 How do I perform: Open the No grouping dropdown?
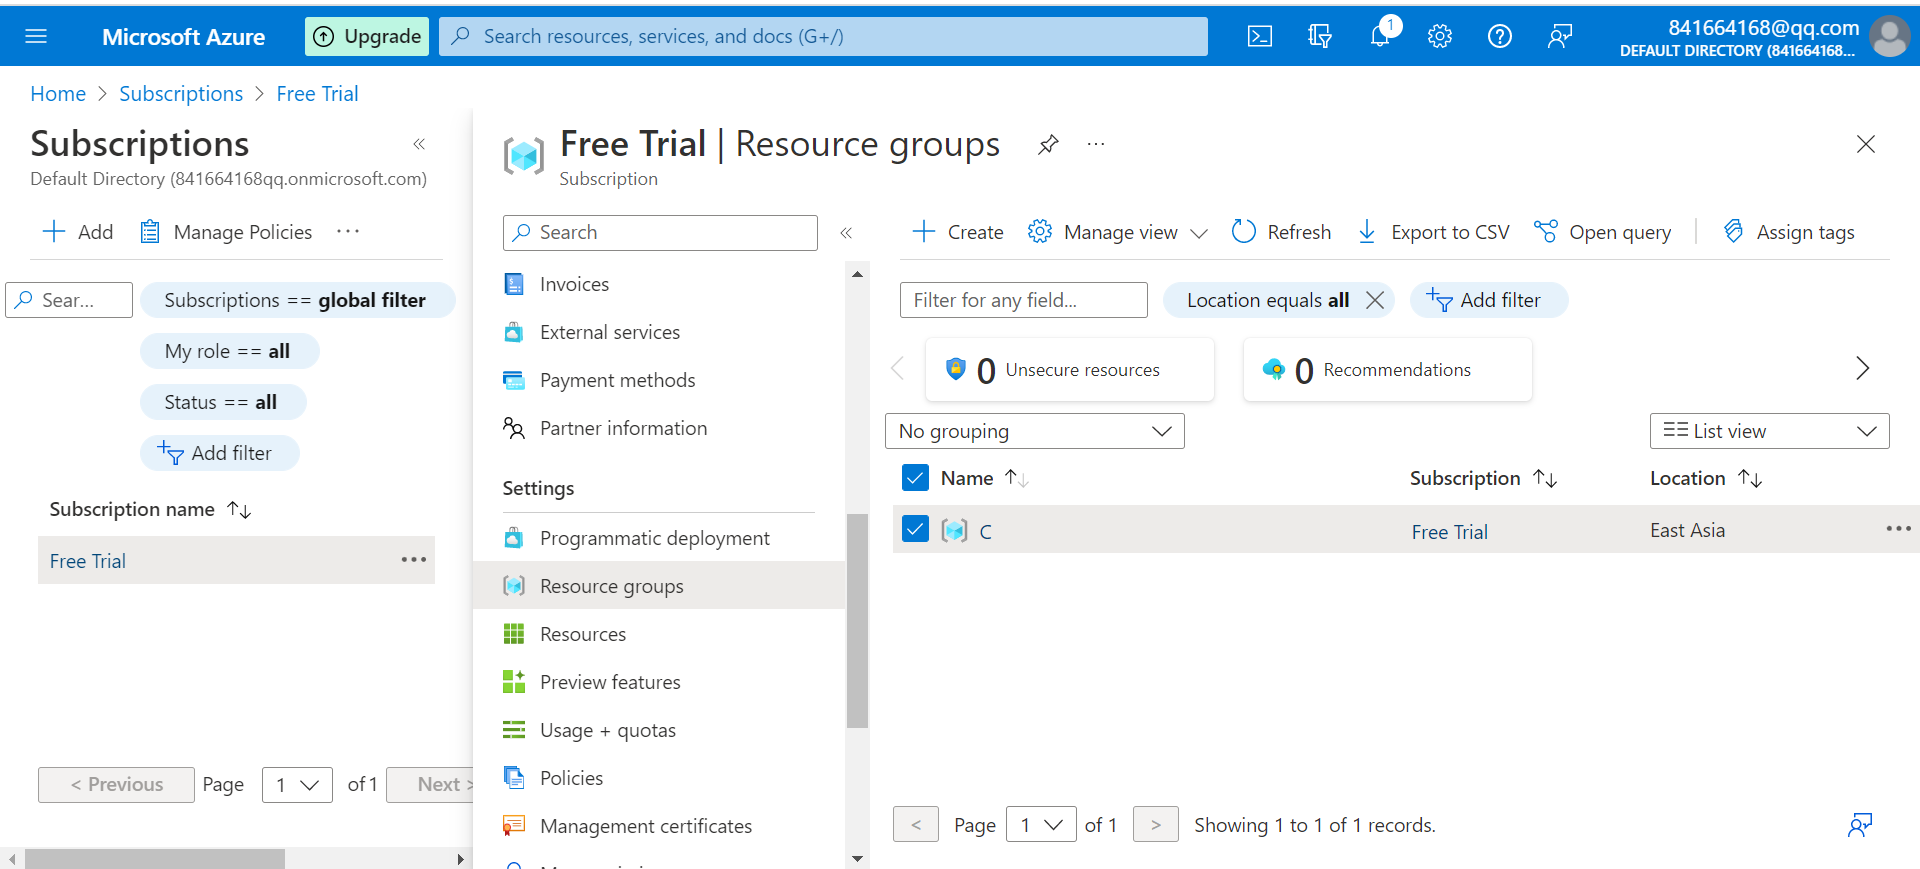pos(1035,431)
